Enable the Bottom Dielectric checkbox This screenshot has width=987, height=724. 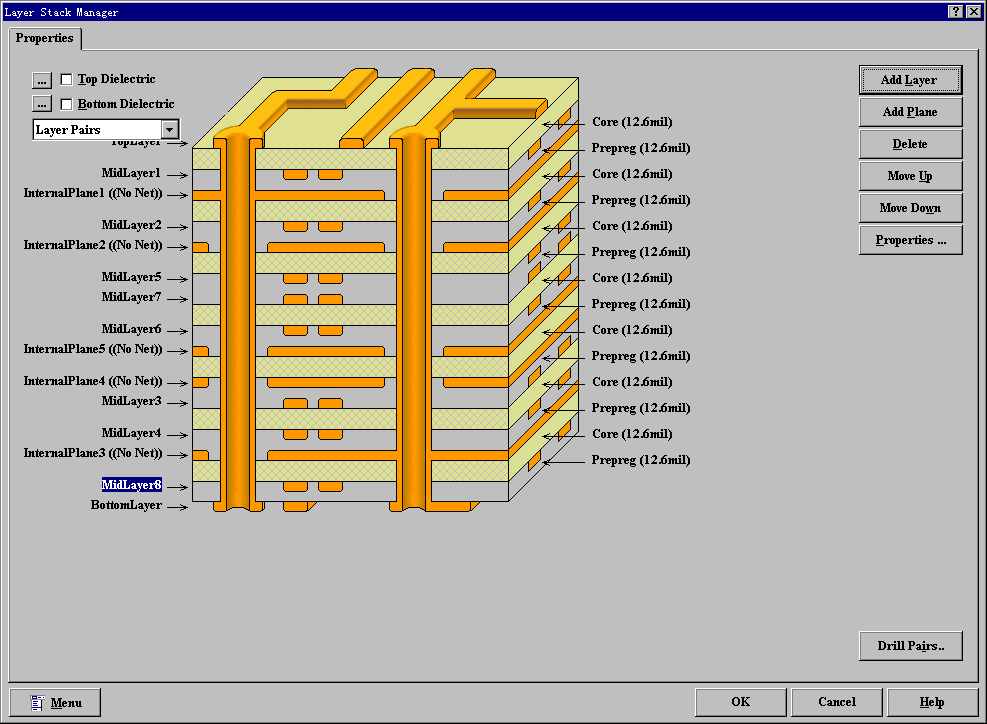[67, 104]
